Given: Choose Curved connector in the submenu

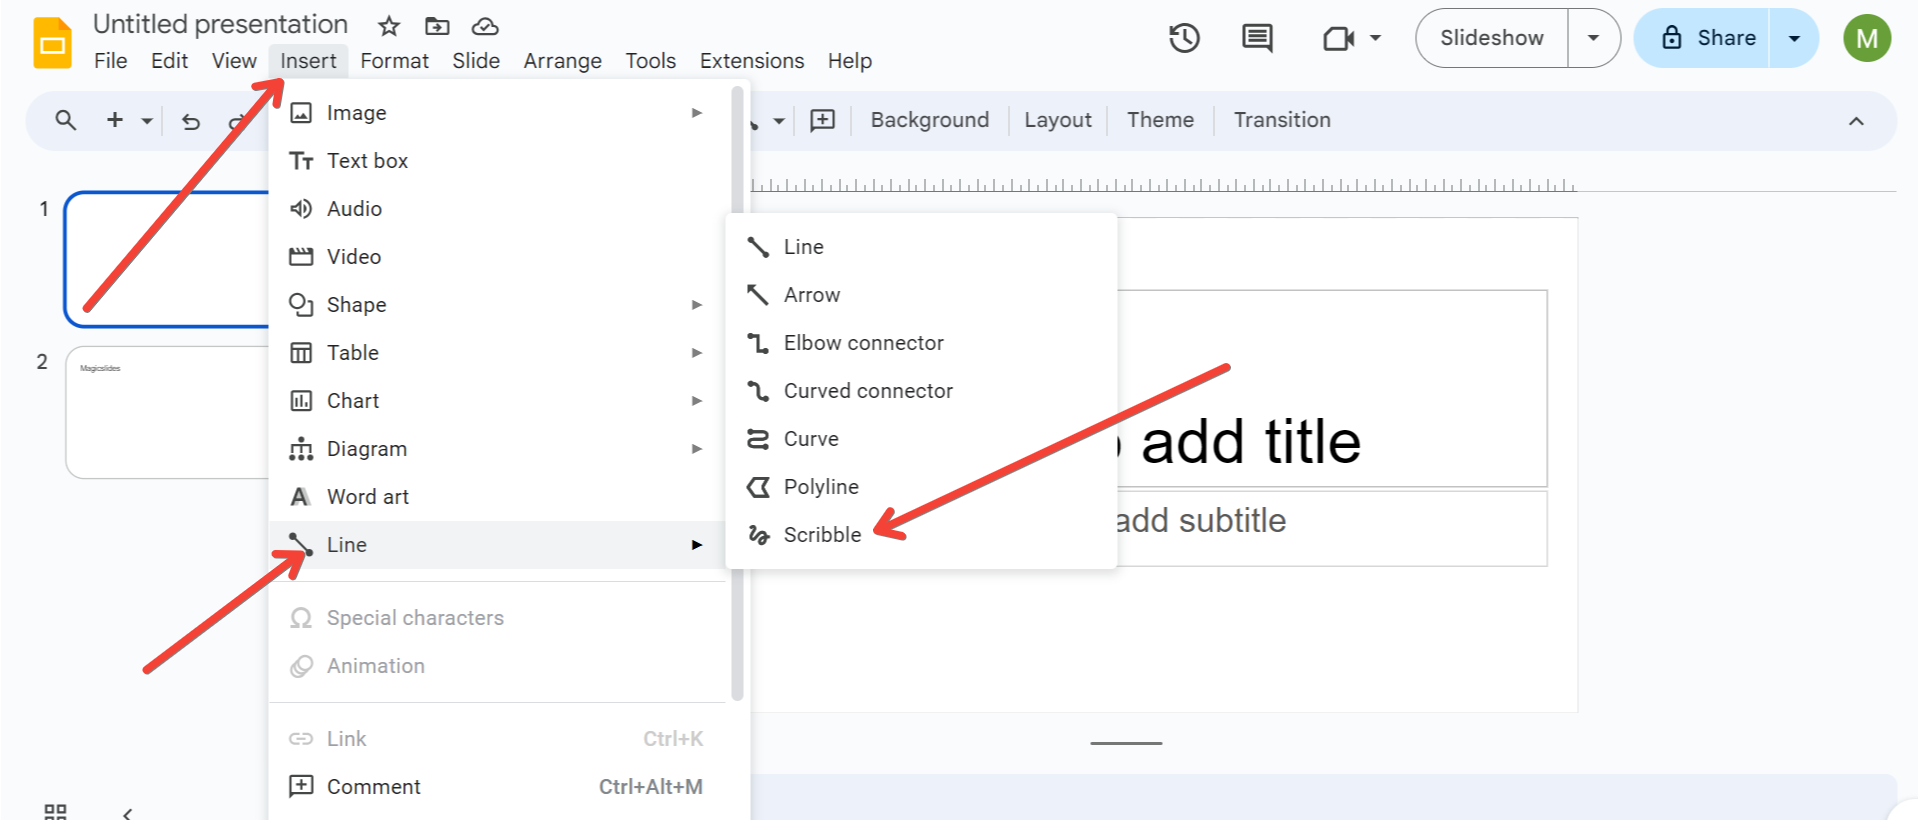Looking at the screenshot, I should point(867,391).
